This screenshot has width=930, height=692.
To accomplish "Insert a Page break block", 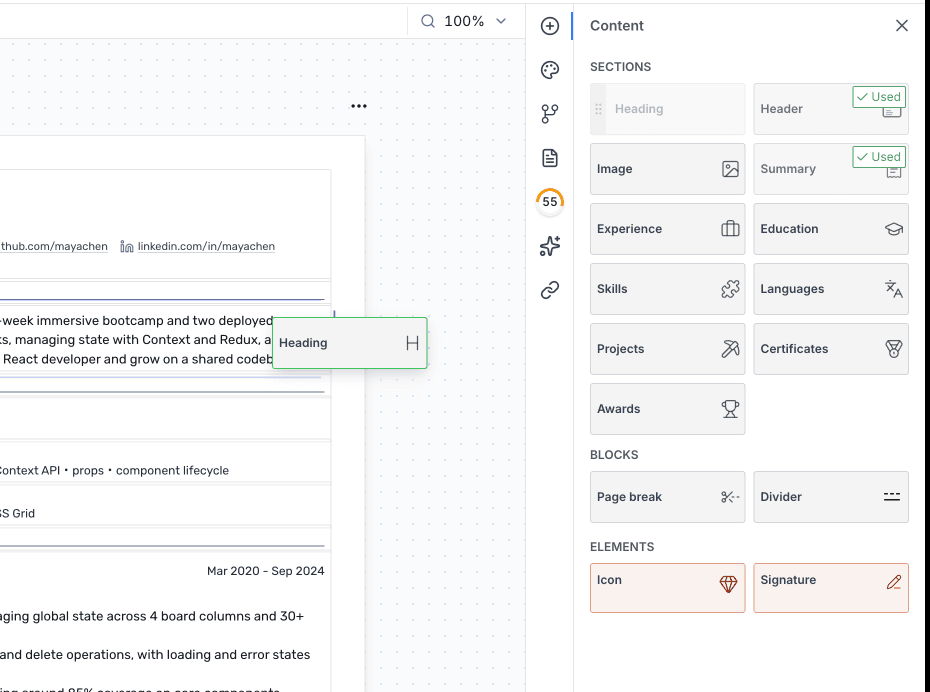I will [x=667, y=497].
